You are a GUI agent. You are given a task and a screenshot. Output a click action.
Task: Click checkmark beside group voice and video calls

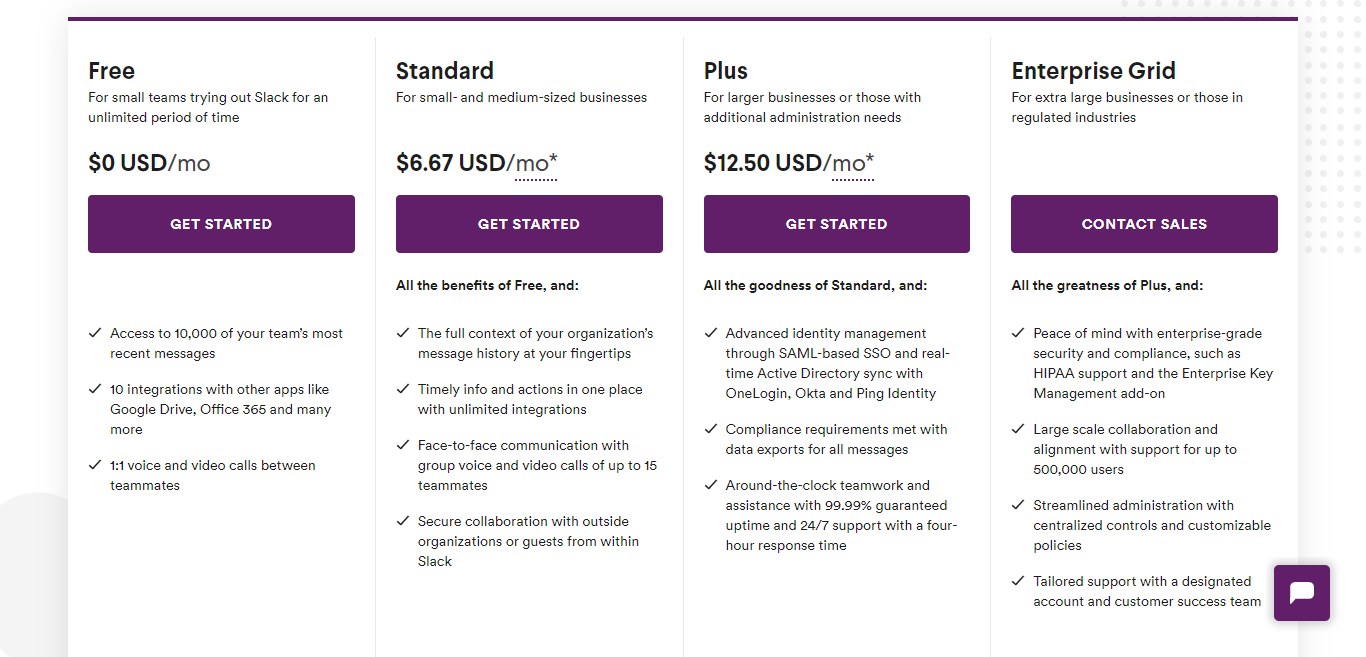[x=403, y=445]
